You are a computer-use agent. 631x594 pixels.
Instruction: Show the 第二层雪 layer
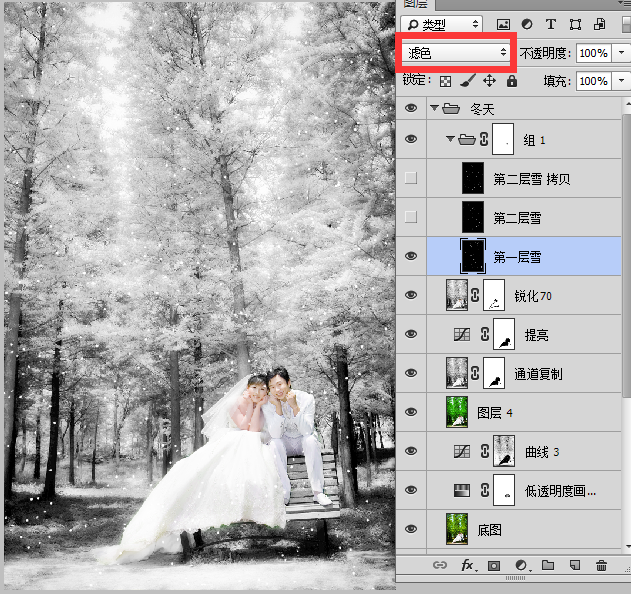pos(411,217)
